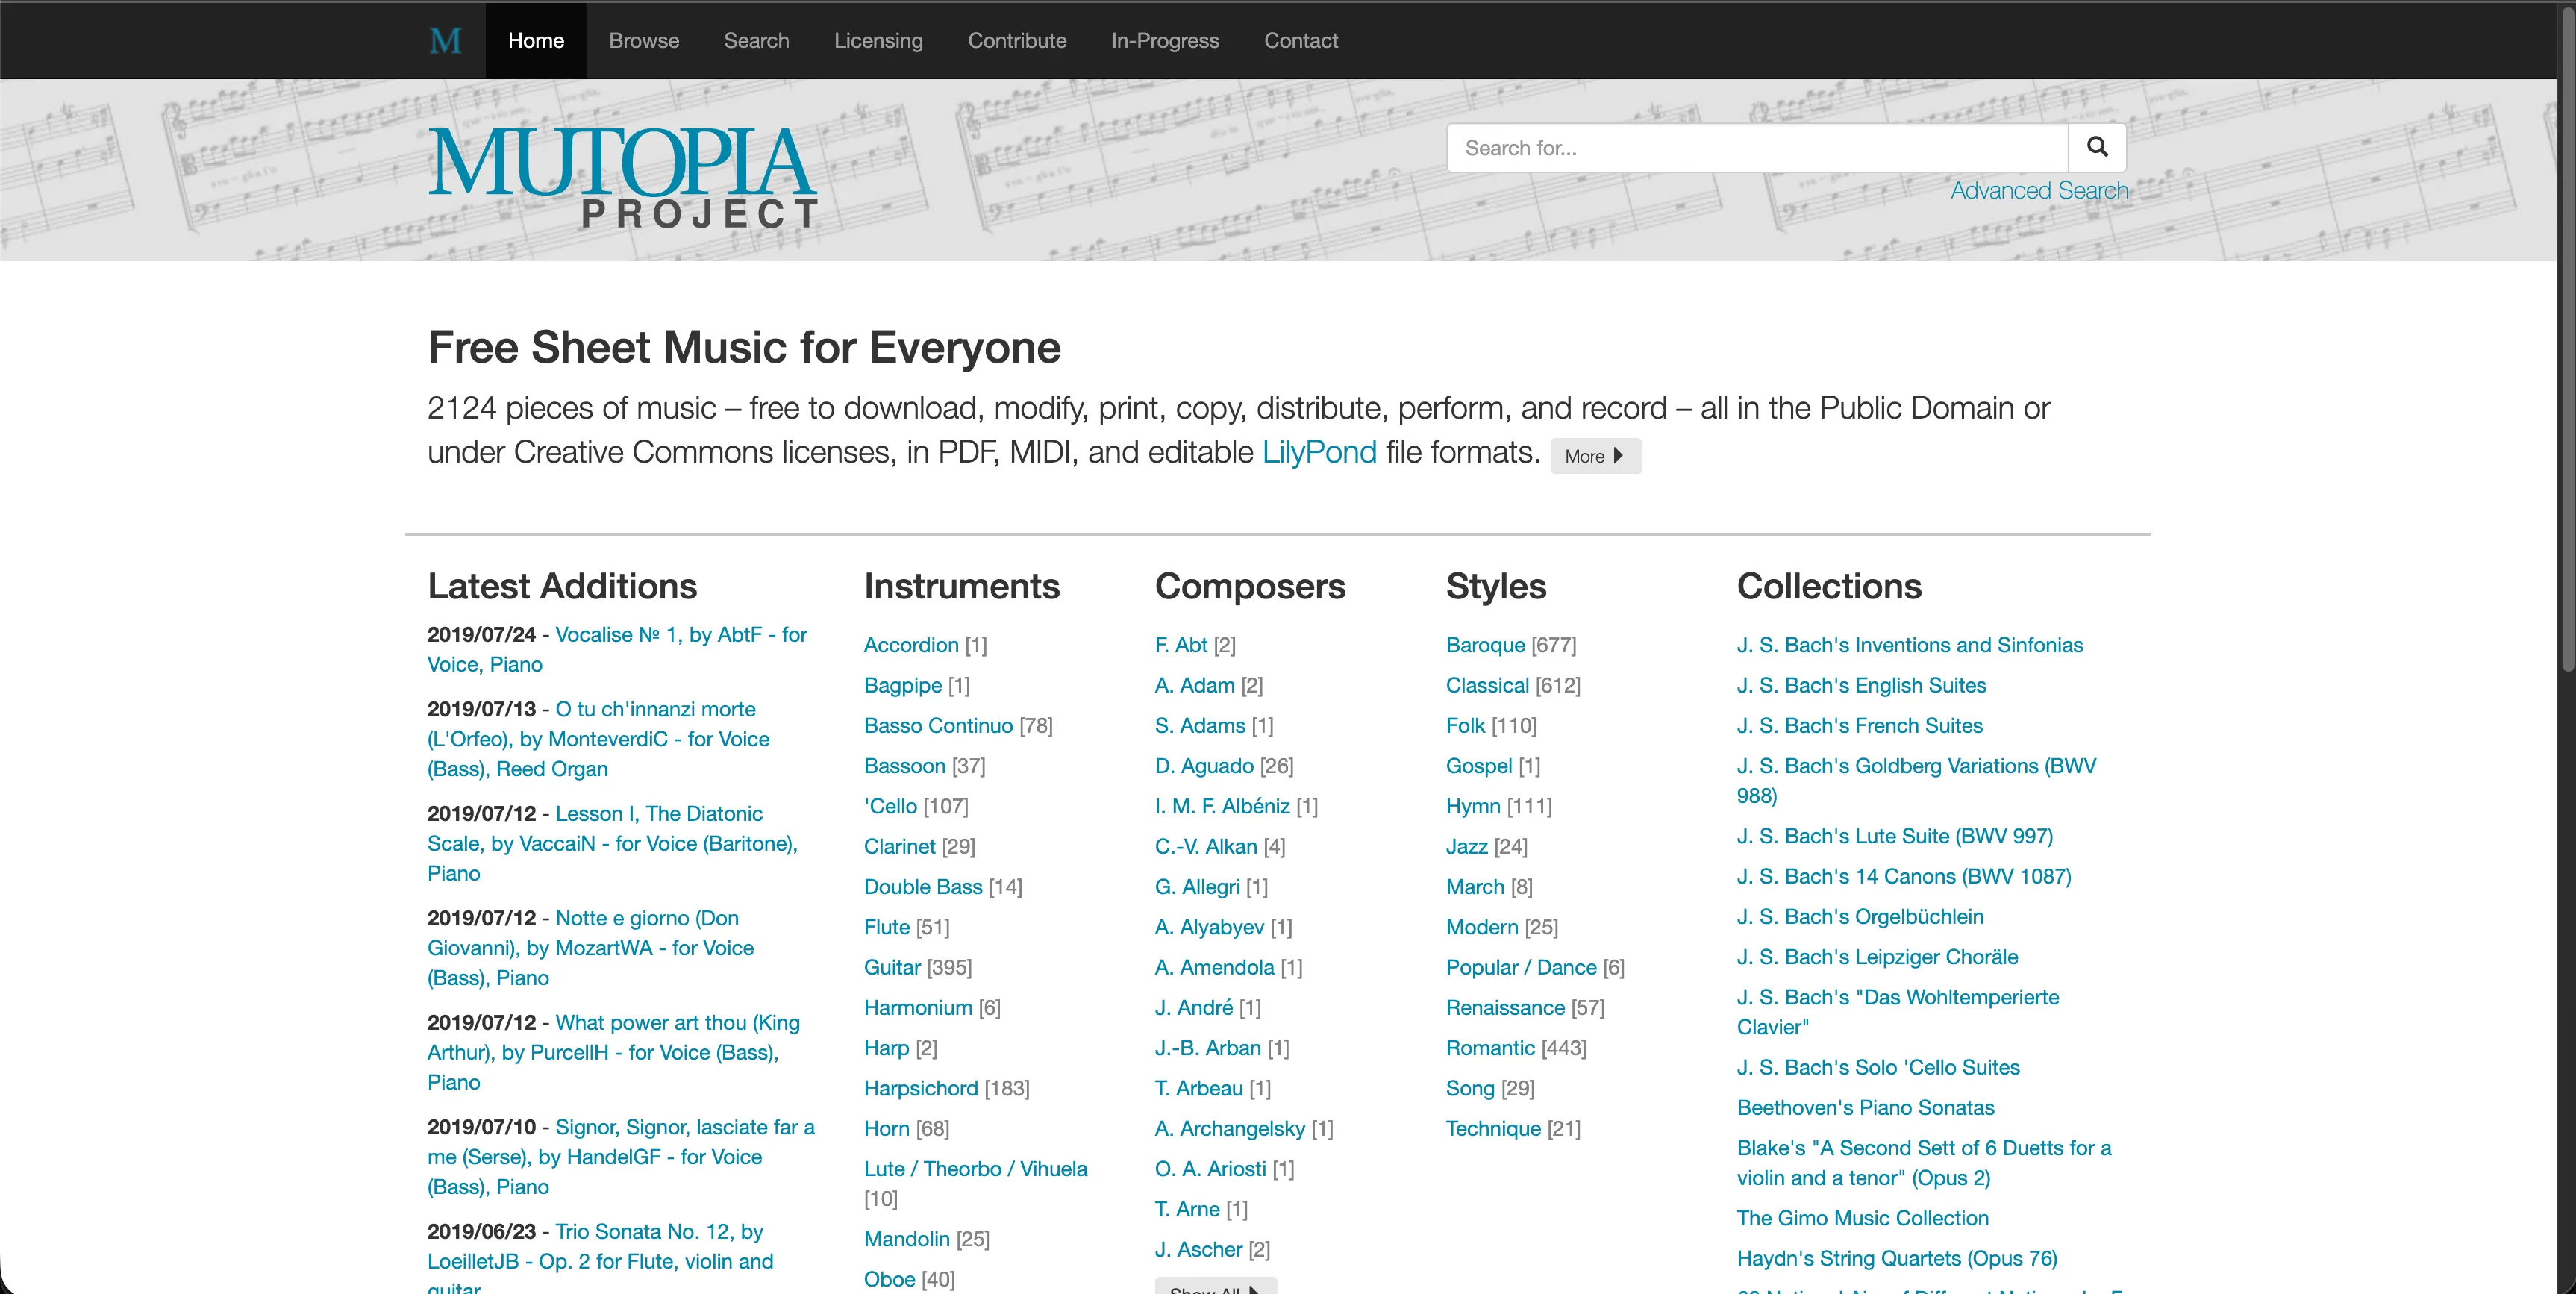Open Signor, Signor, lasciate far a me
This screenshot has width=2576, height=1294.
pos(620,1157)
